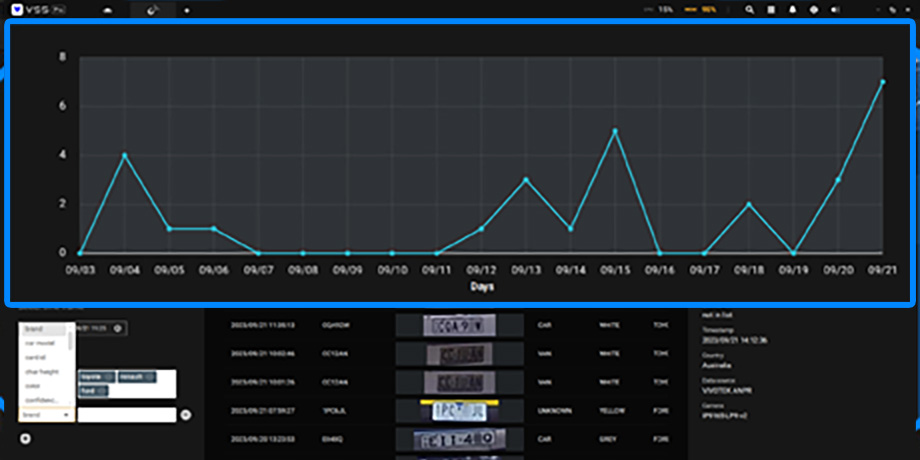
Task: Click the chart peak point at 09/21
Action: 883,82
